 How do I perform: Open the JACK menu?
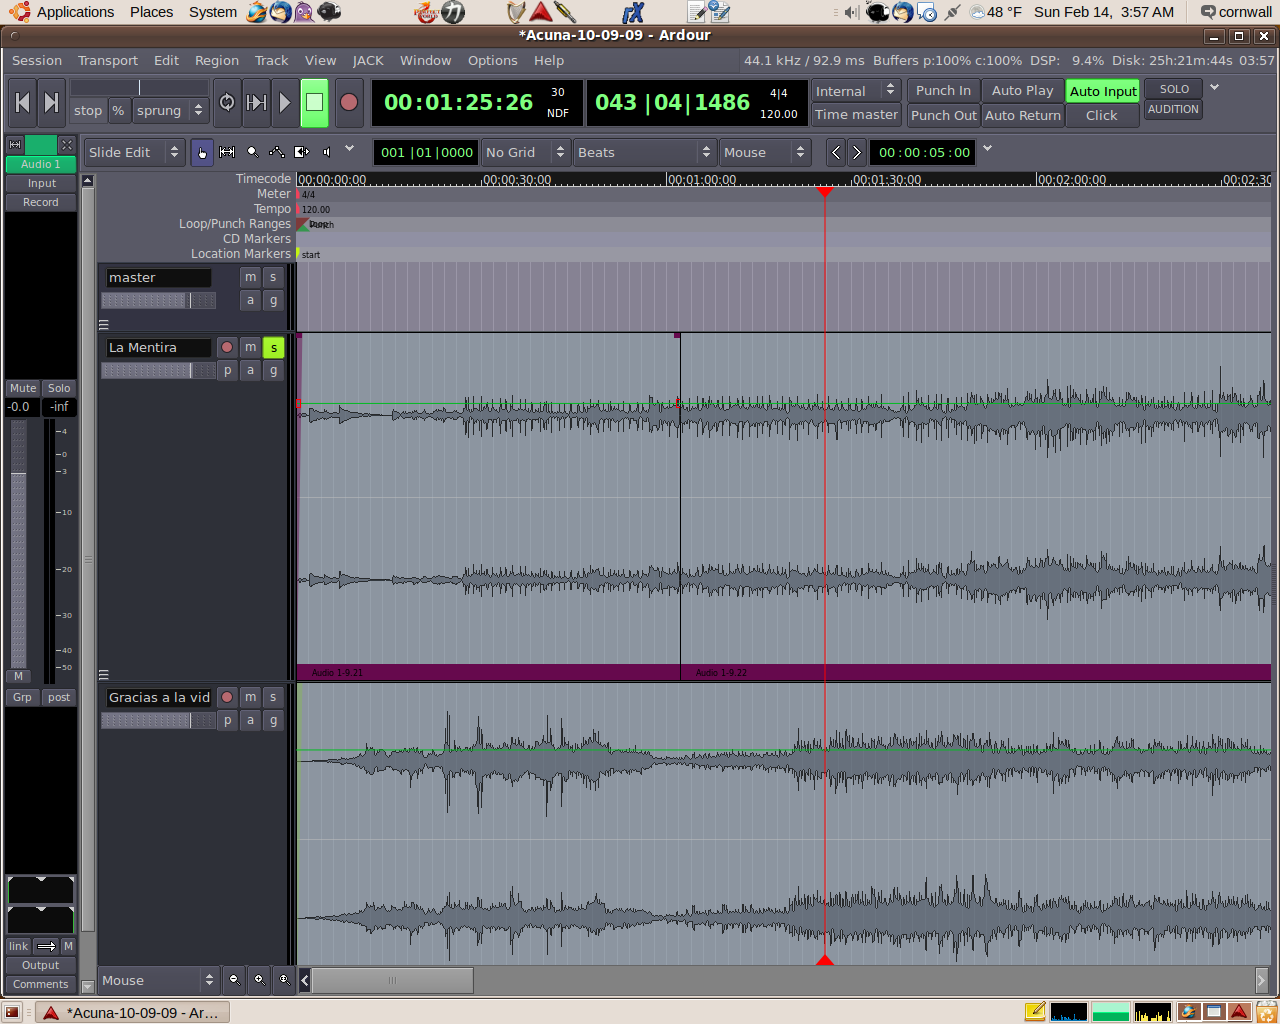[x=368, y=60]
